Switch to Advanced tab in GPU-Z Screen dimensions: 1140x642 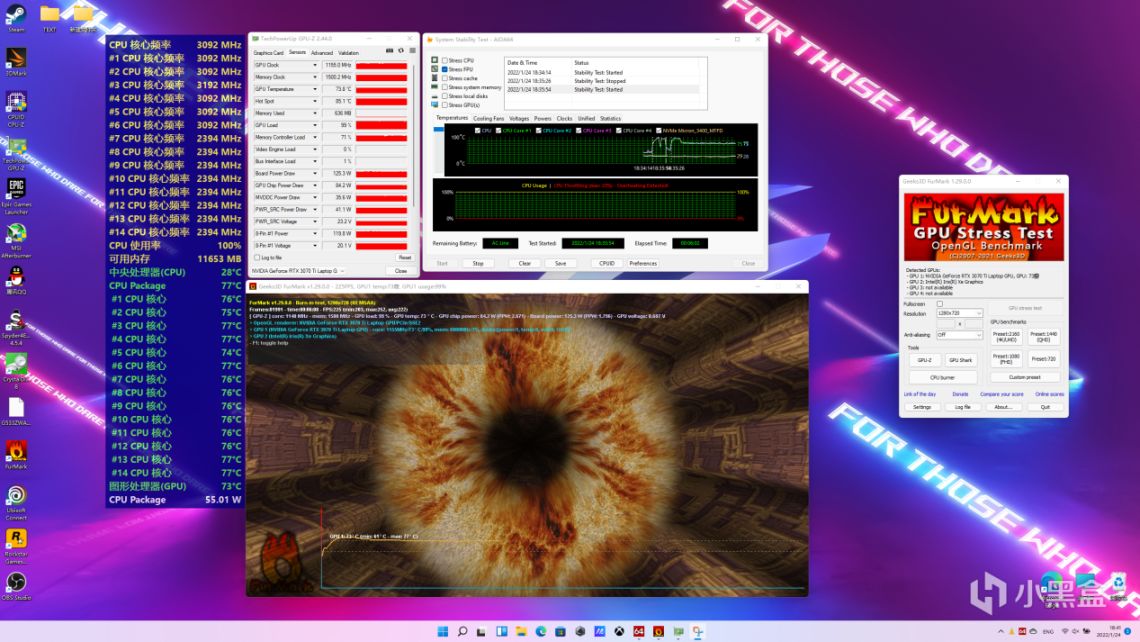pos(321,52)
